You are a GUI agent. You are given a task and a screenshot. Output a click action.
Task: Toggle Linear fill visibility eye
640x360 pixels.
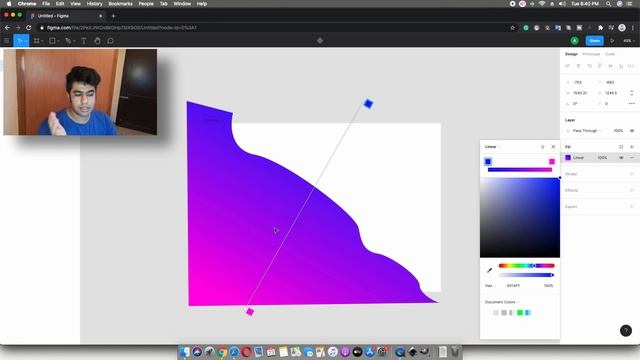click(621, 158)
